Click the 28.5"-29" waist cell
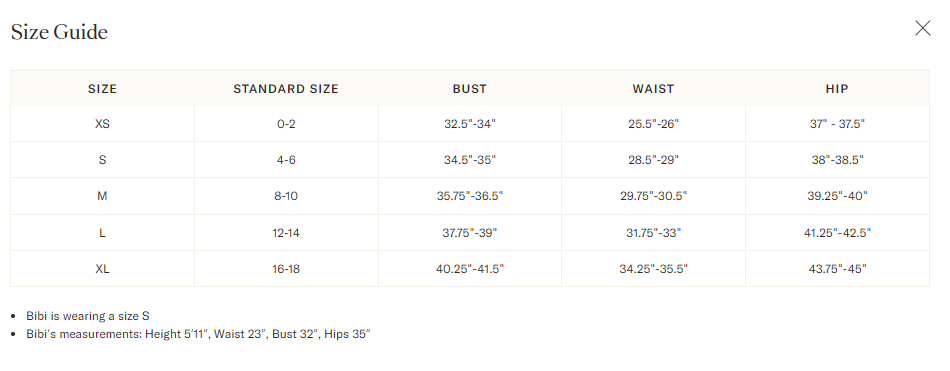The image size is (950, 371). click(653, 160)
